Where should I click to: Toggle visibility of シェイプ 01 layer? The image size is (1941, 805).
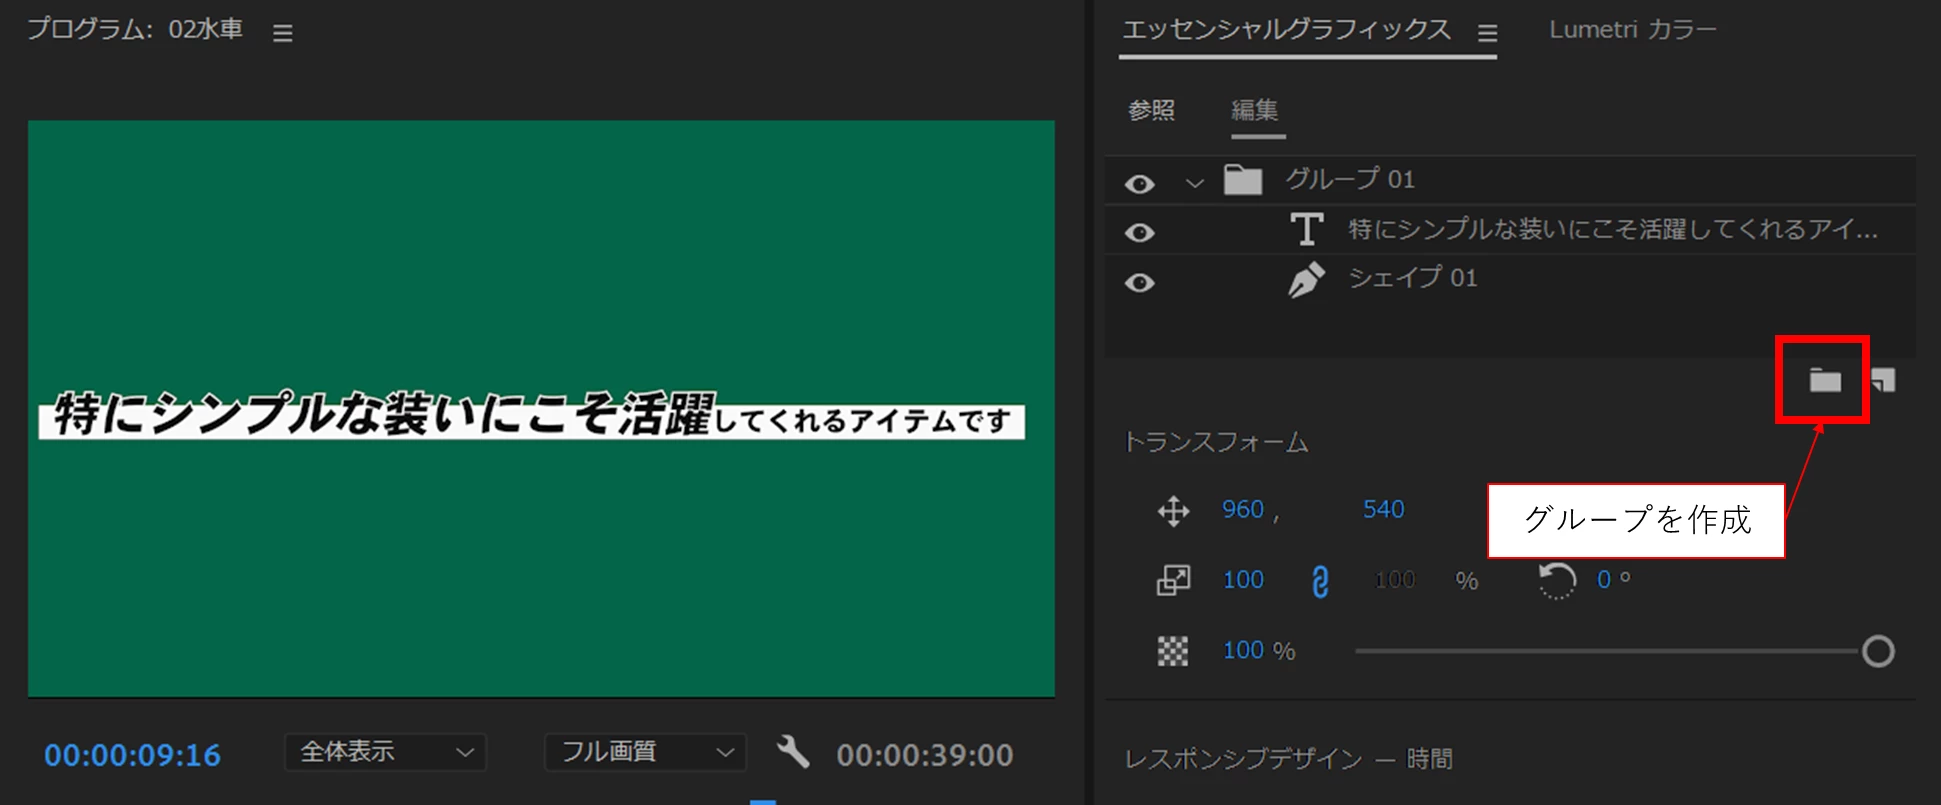1140,283
